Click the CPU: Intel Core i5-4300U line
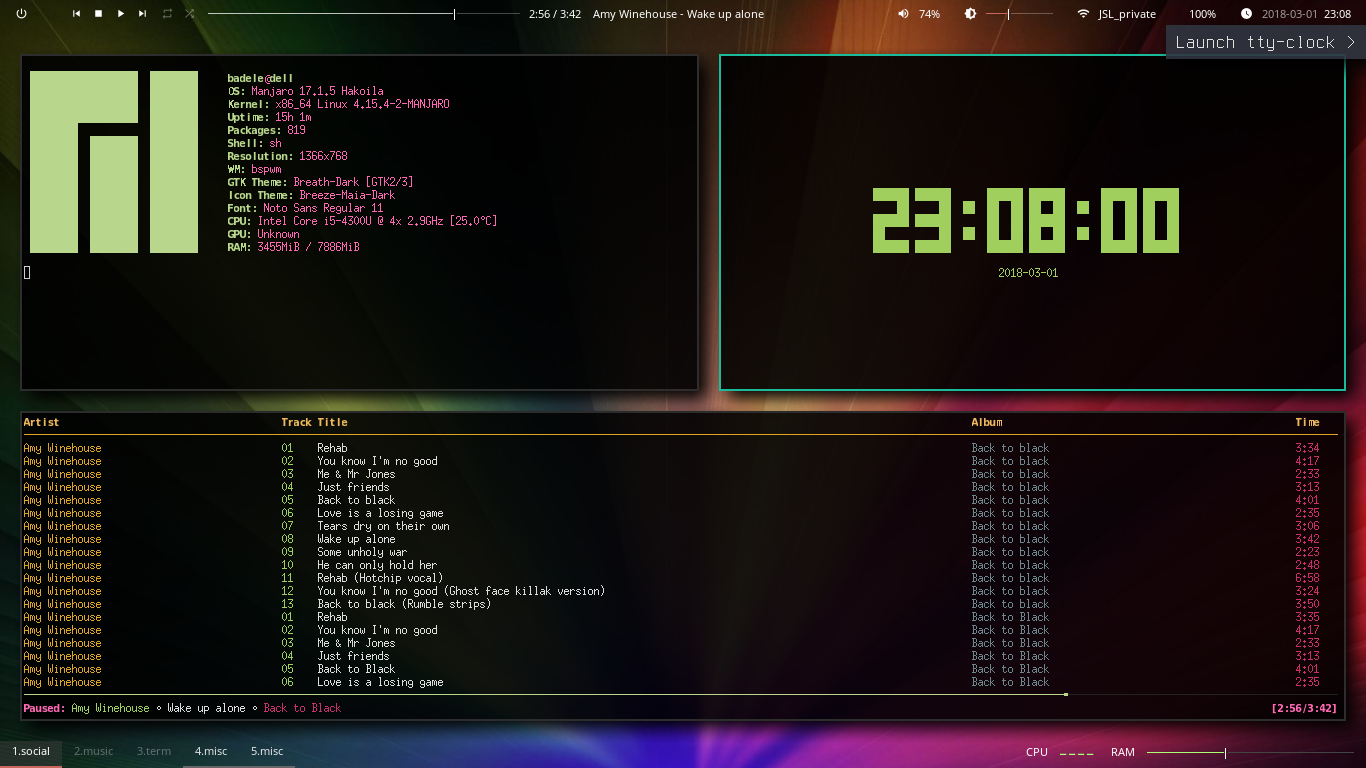This screenshot has width=1366, height=768. coord(362,221)
